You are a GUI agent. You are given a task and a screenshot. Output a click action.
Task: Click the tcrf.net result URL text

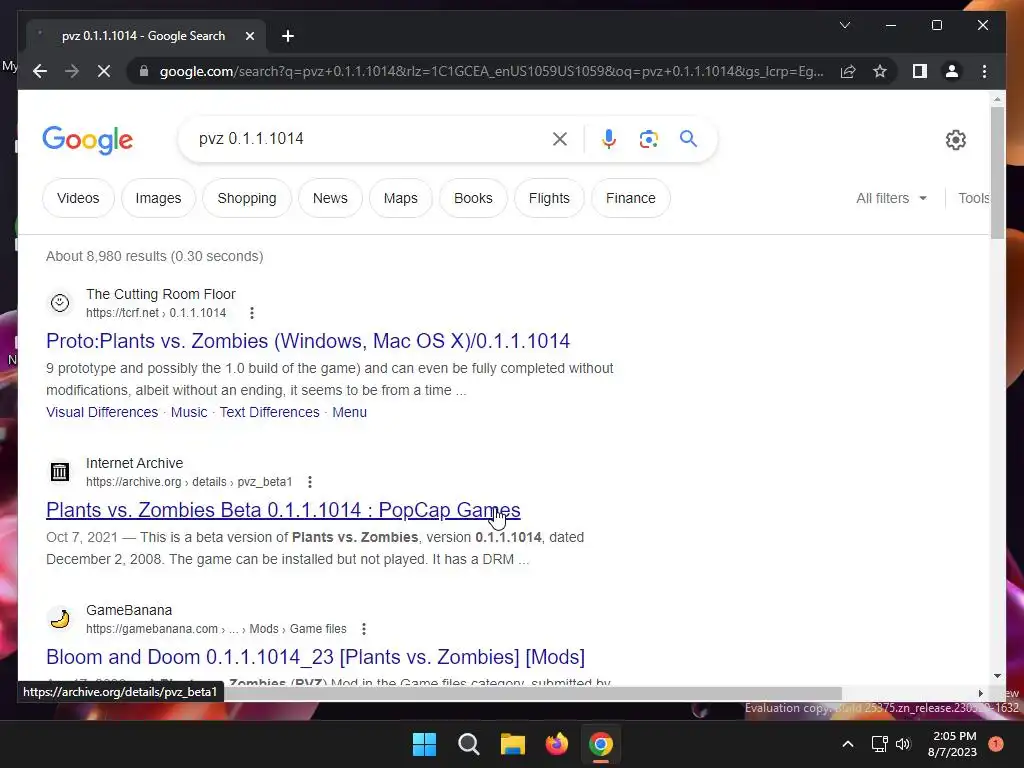156,313
